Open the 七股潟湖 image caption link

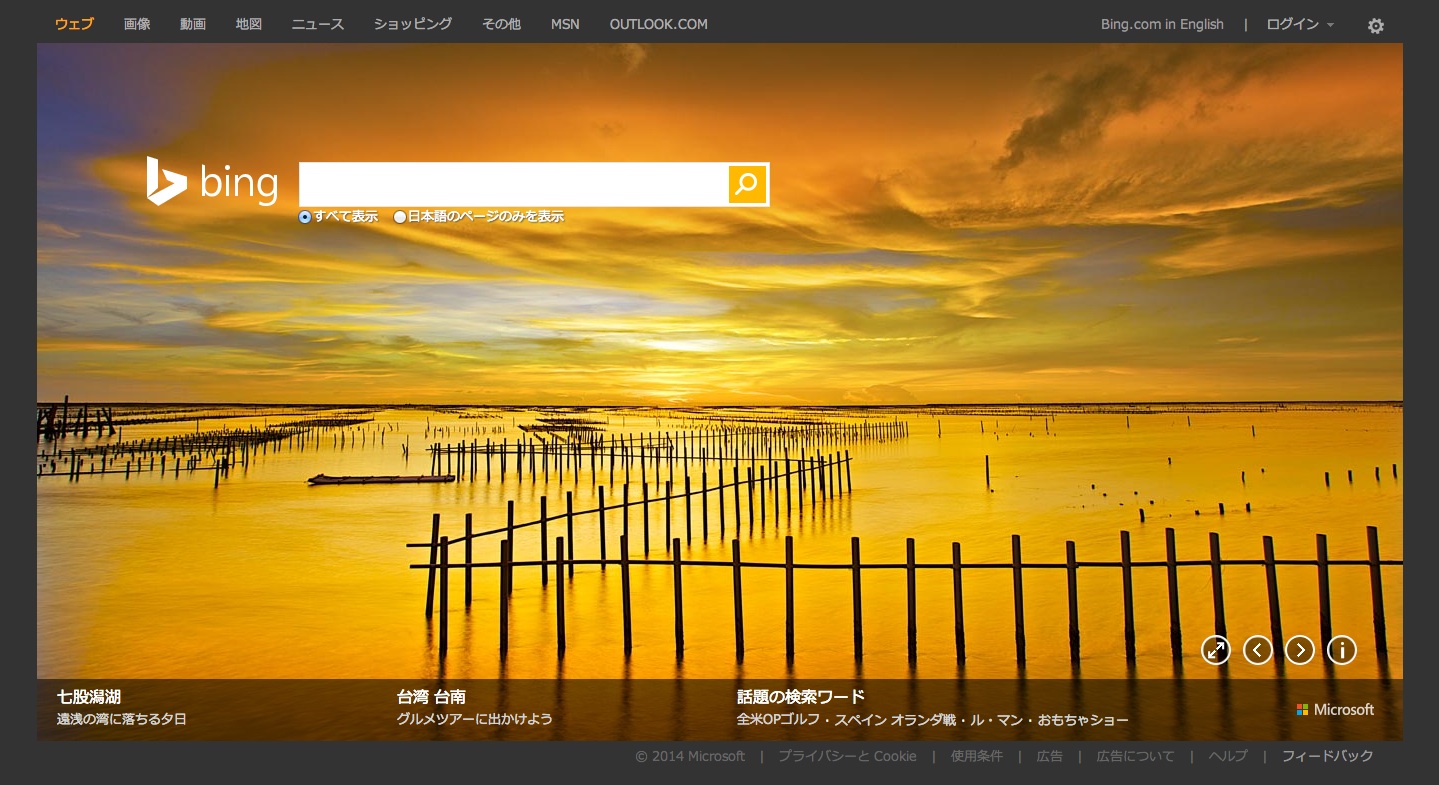coord(89,697)
